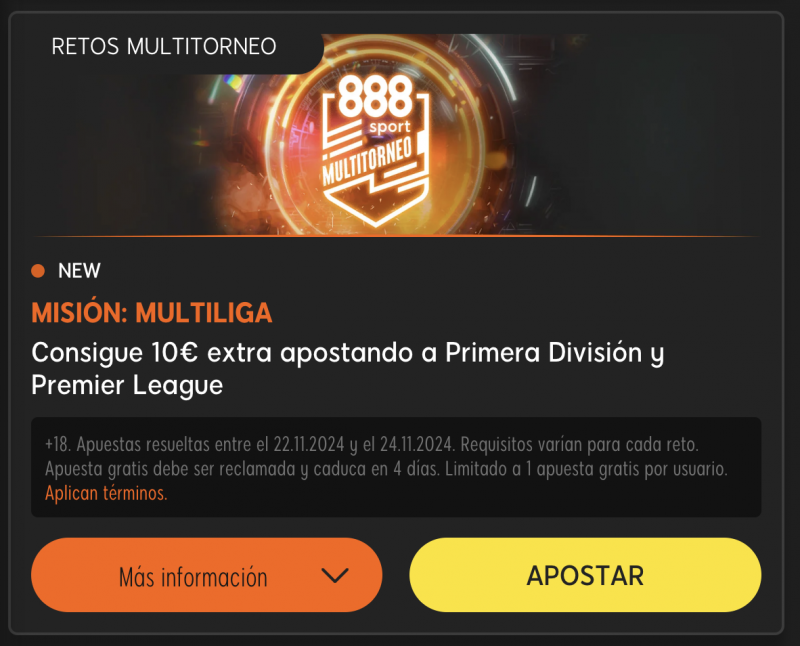
Task: Click the word sport in the logo
Action: coord(390,126)
